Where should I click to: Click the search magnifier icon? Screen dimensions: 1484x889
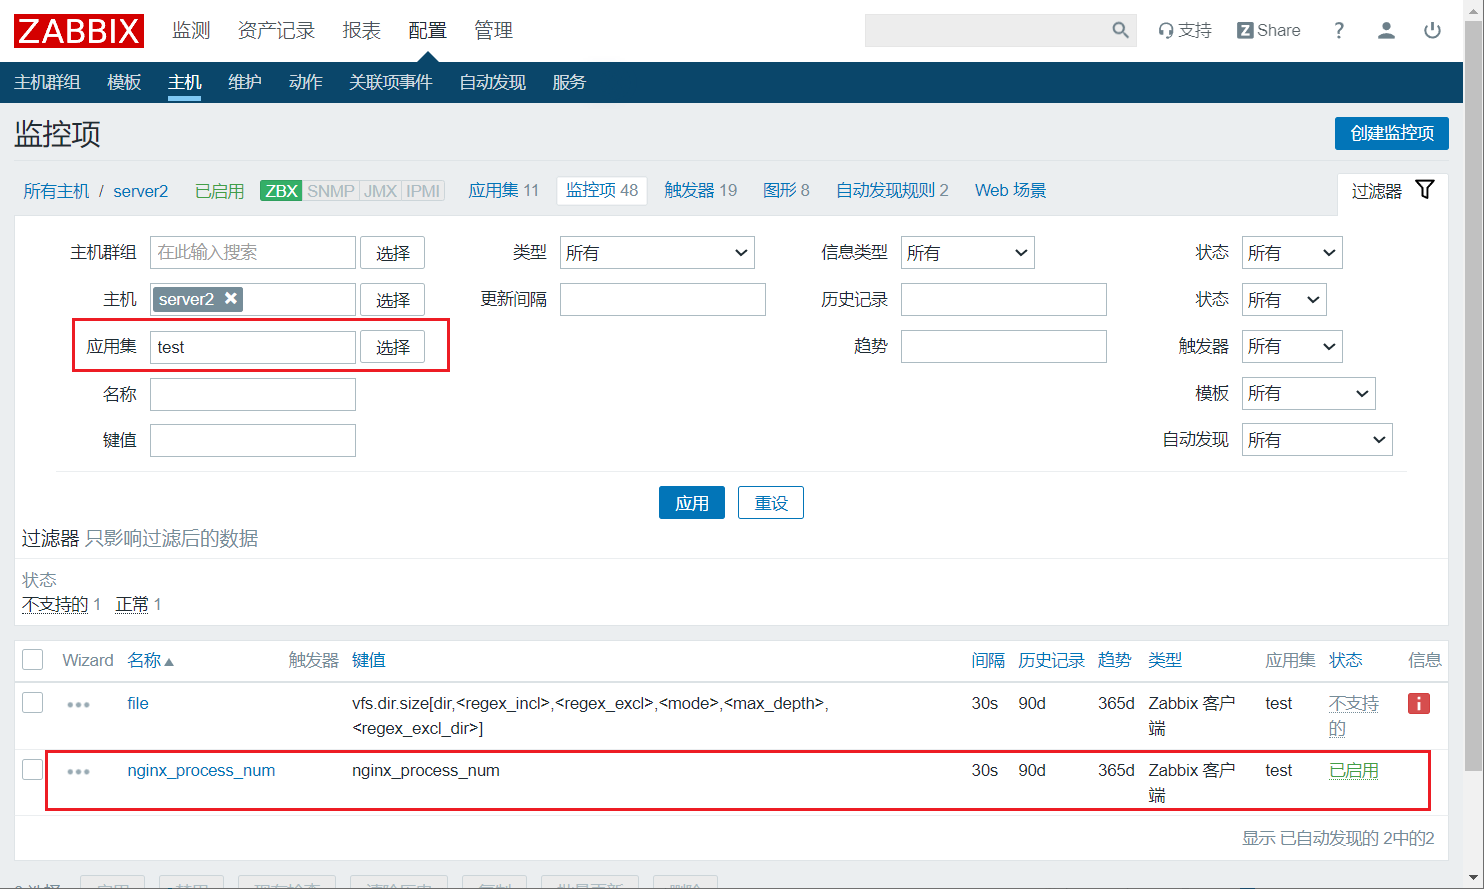[1120, 31]
